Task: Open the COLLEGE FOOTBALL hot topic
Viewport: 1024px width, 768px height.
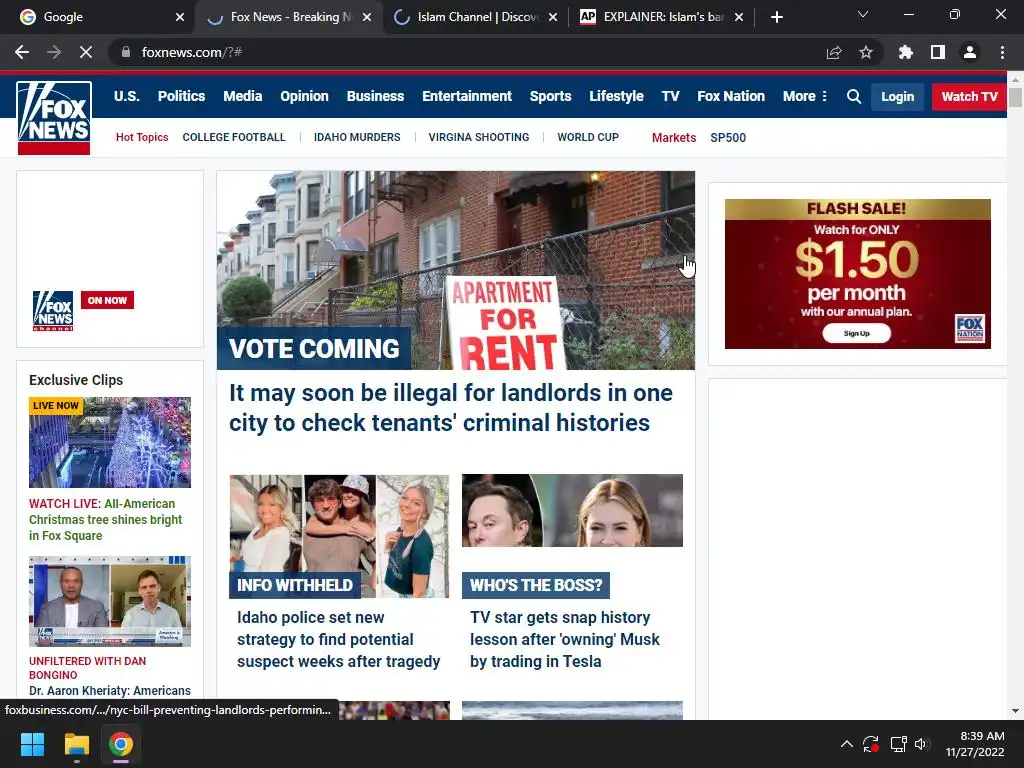Action: click(234, 137)
